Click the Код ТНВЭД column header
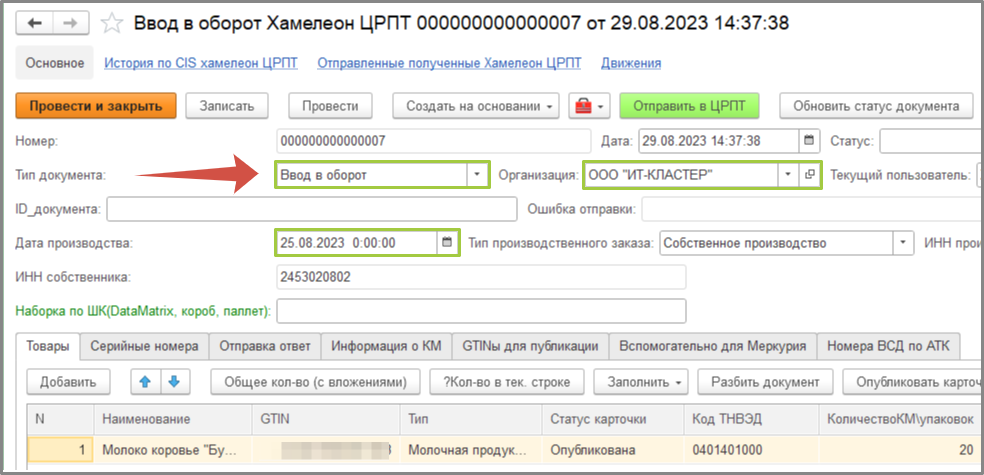984x475 pixels. (751, 419)
